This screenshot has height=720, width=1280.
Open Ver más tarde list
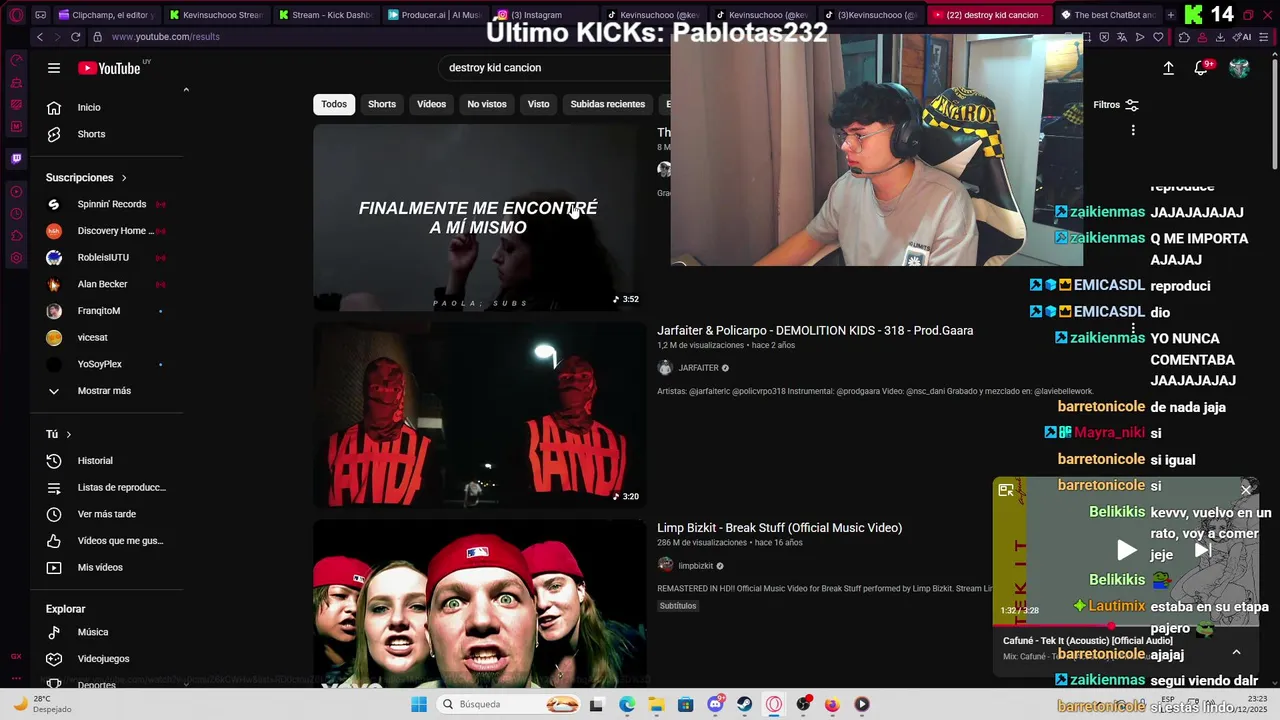click(106, 514)
